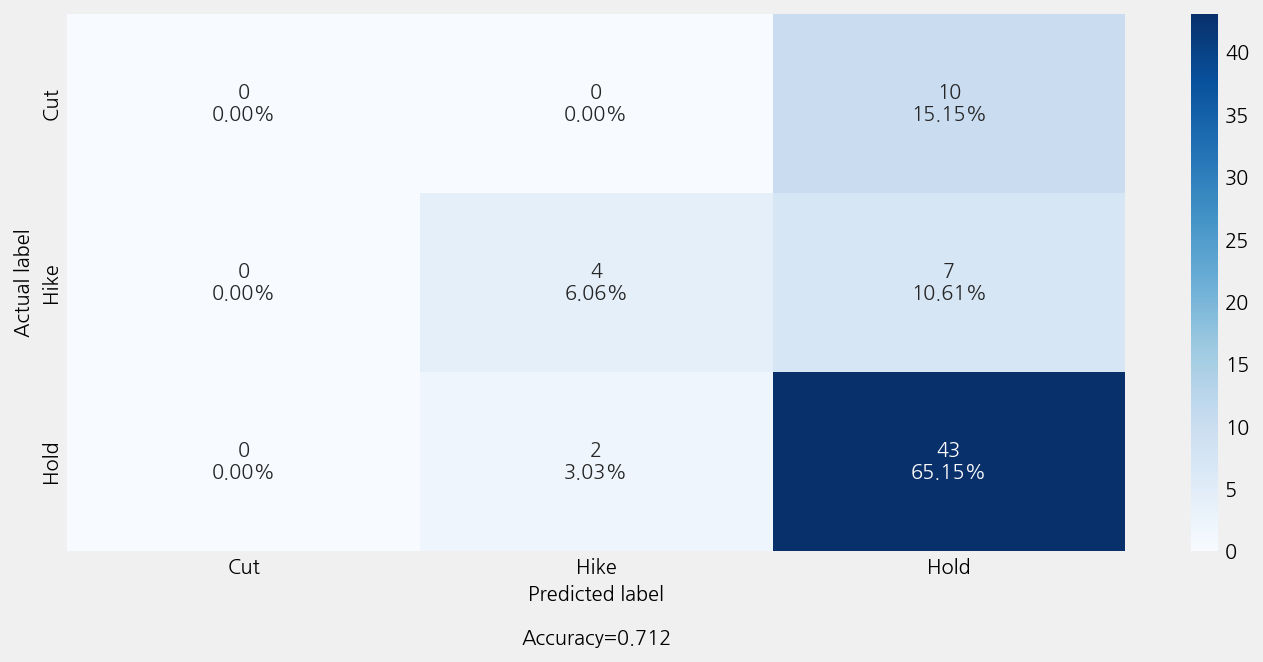Click the Cut tick label below the heatmap
Image resolution: width=1263 pixels, height=662 pixels.
click(243, 567)
